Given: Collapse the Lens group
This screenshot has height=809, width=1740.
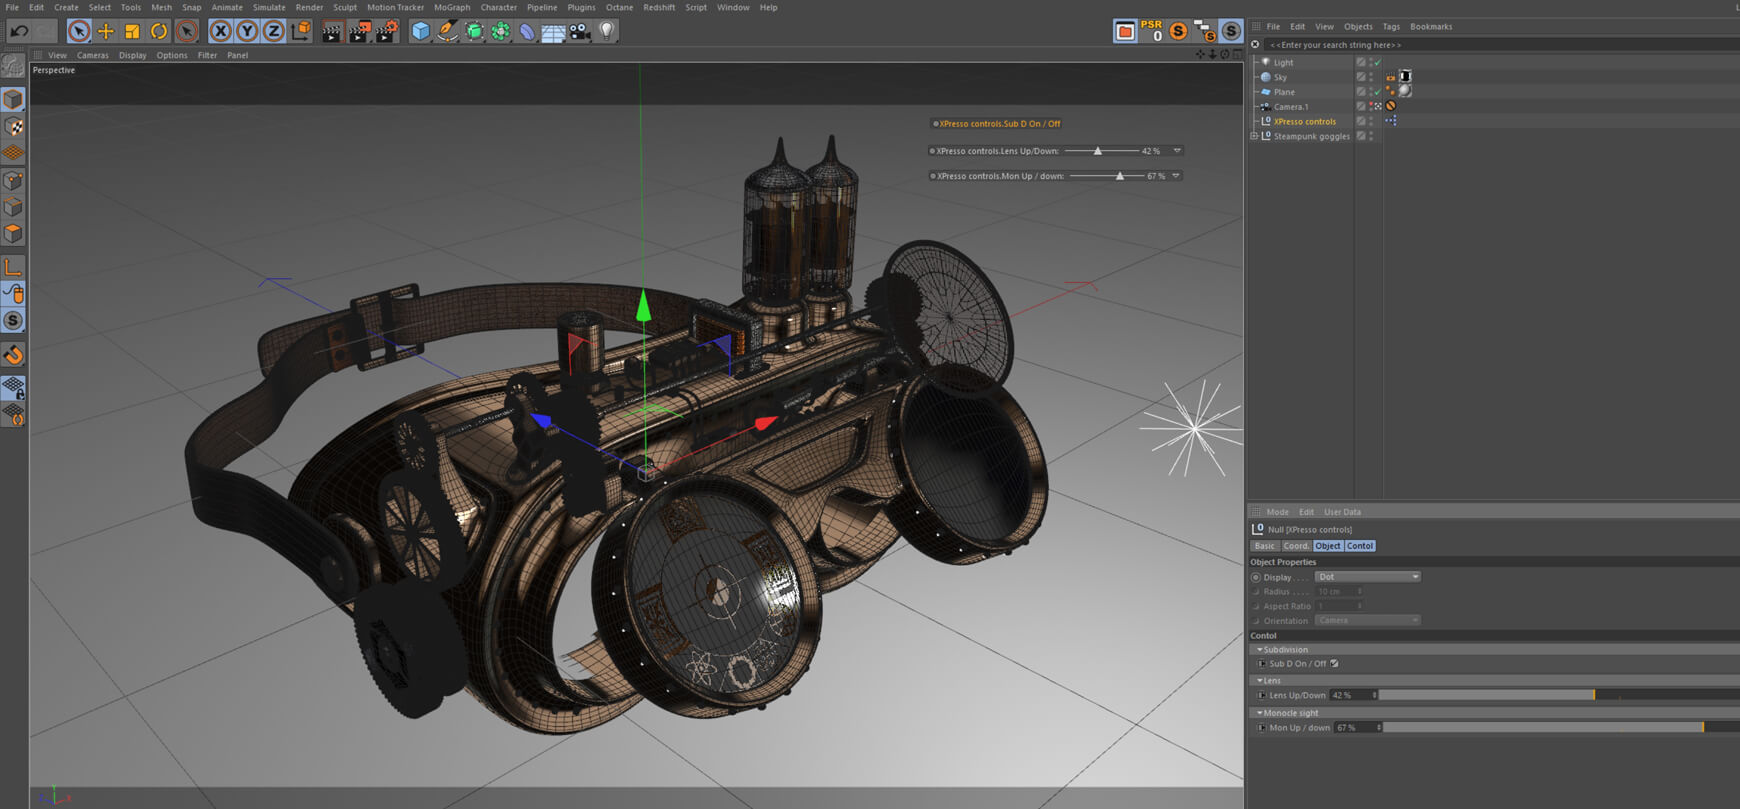Looking at the screenshot, I should point(1259,681).
